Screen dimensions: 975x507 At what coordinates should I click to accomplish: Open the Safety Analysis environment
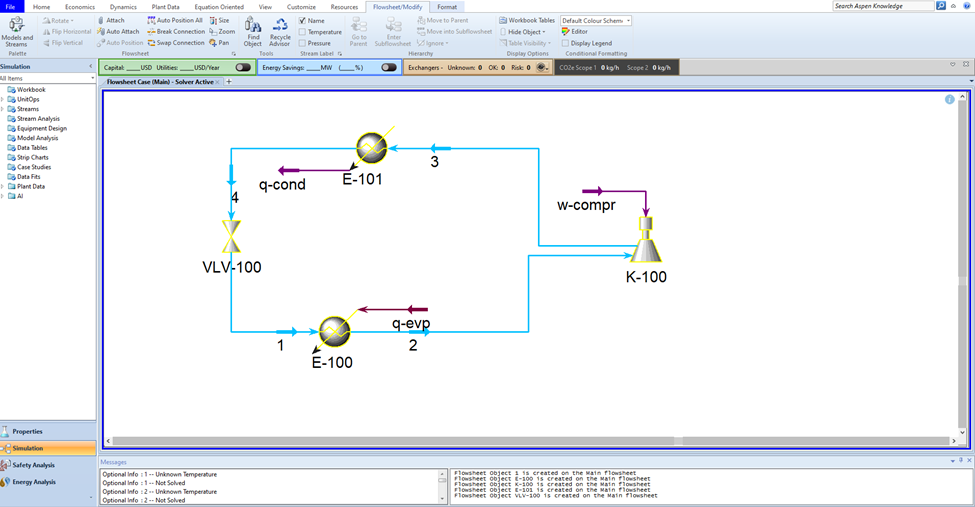(48, 465)
